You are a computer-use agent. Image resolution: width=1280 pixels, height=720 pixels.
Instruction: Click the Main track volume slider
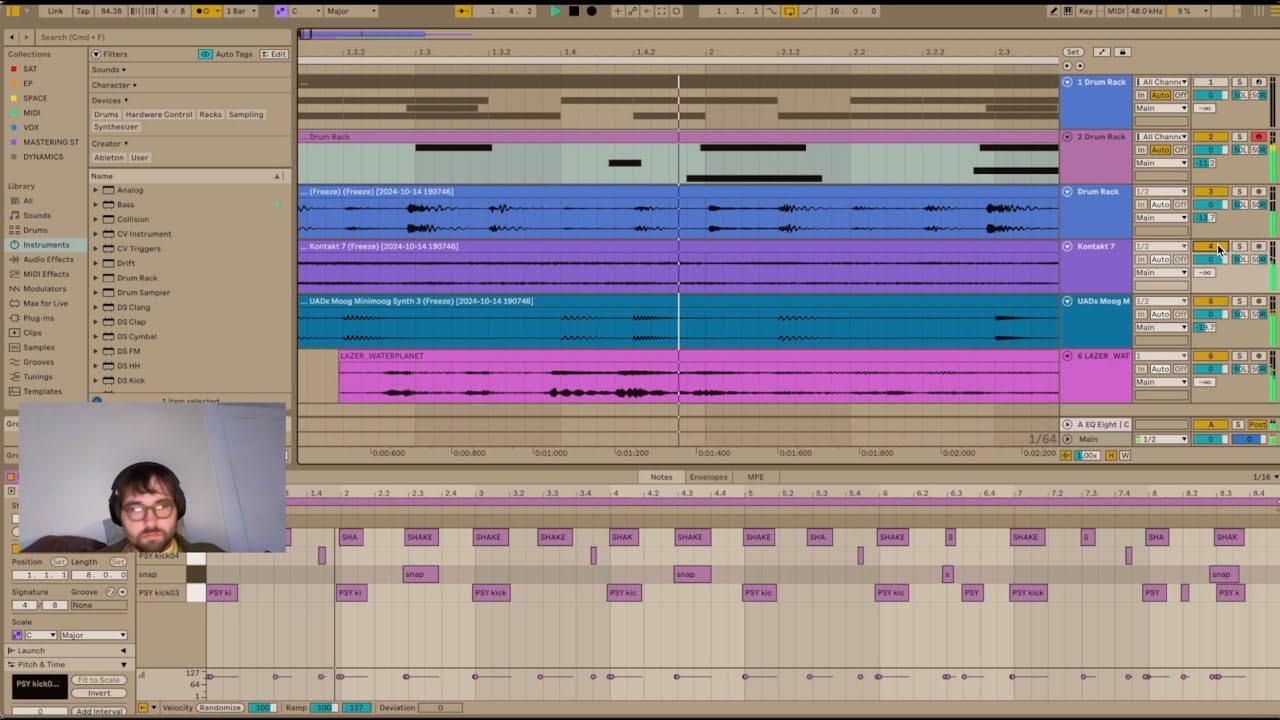(x=1210, y=439)
